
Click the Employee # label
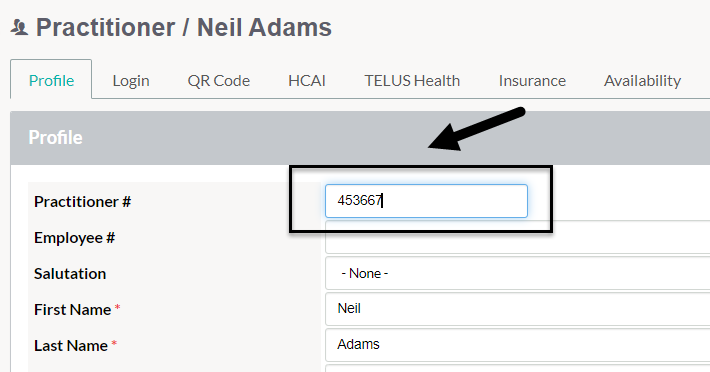click(x=74, y=238)
